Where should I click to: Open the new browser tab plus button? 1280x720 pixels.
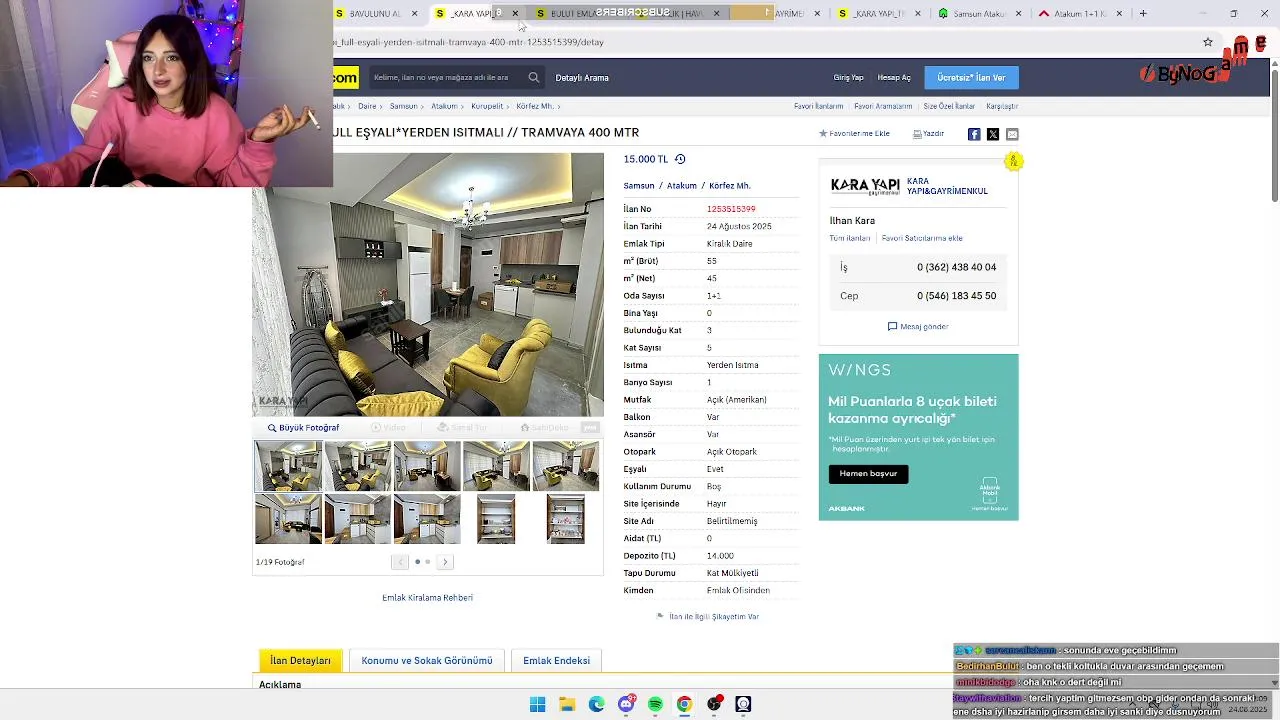pyautogui.click(x=1143, y=13)
